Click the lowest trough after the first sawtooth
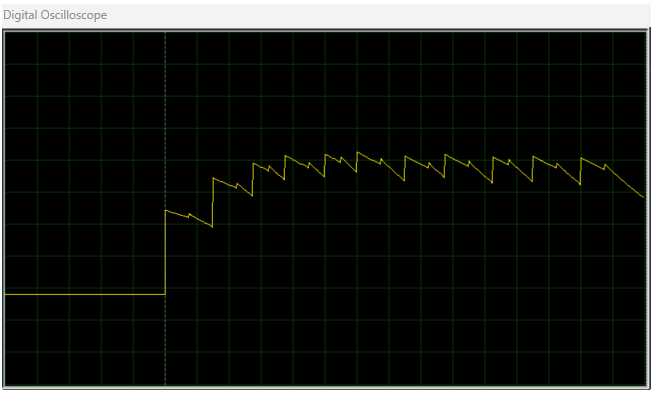Image resolution: width=654 pixels, height=393 pixels. tap(212, 227)
